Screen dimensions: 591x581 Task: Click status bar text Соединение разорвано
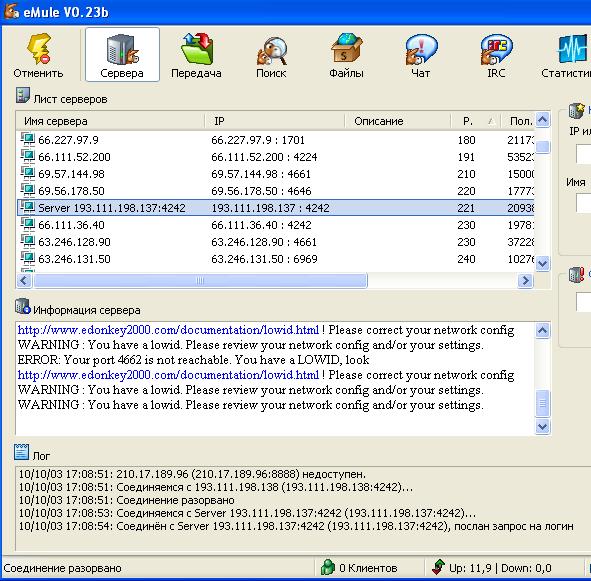(x=62, y=568)
